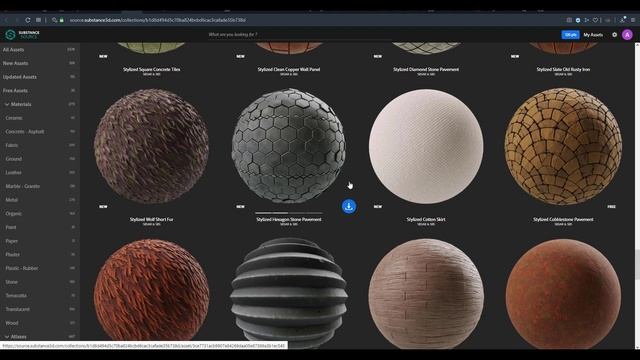Collapse the Materials category chevron
Viewport: 640px width, 360px height.
[7, 104]
